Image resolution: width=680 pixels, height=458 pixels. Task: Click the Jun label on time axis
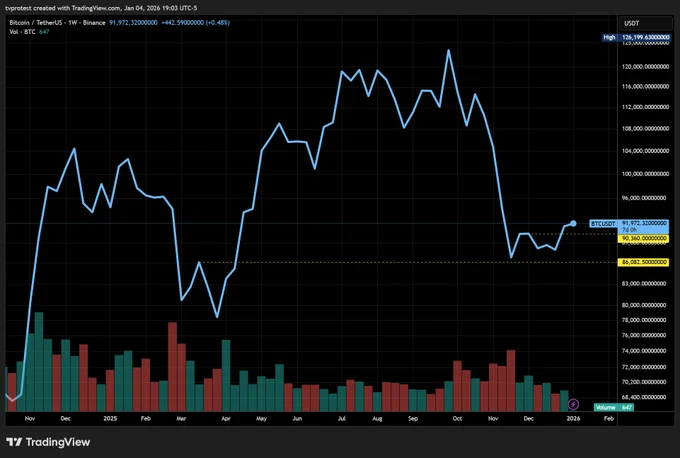point(297,419)
